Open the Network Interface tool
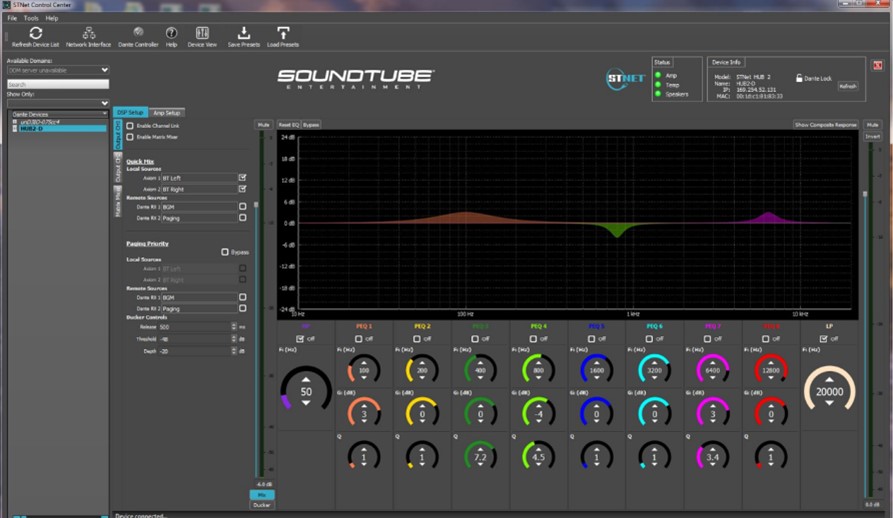 (x=89, y=34)
